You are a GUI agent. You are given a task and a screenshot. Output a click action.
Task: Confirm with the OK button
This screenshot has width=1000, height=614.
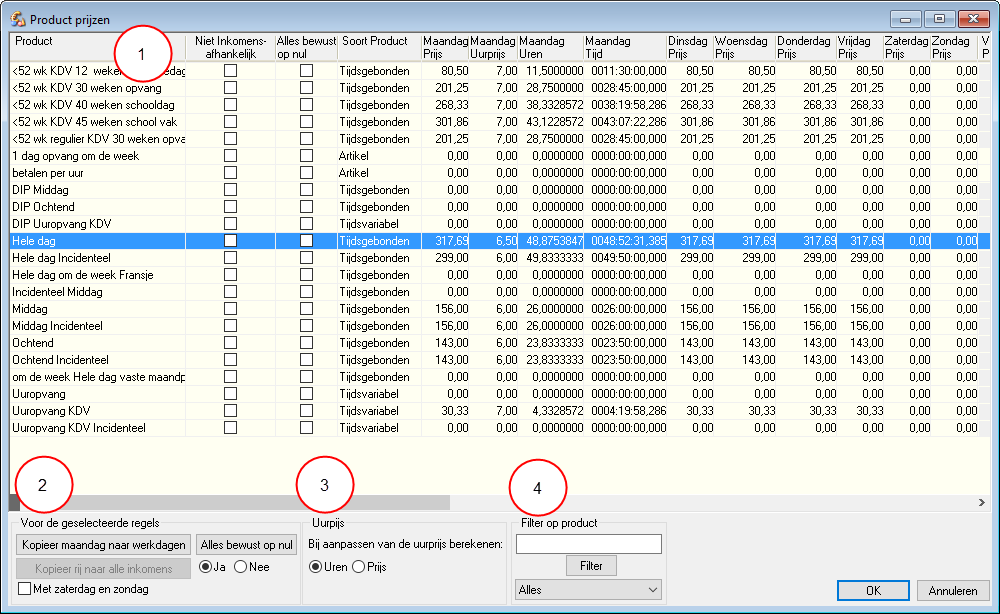point(873,591)
